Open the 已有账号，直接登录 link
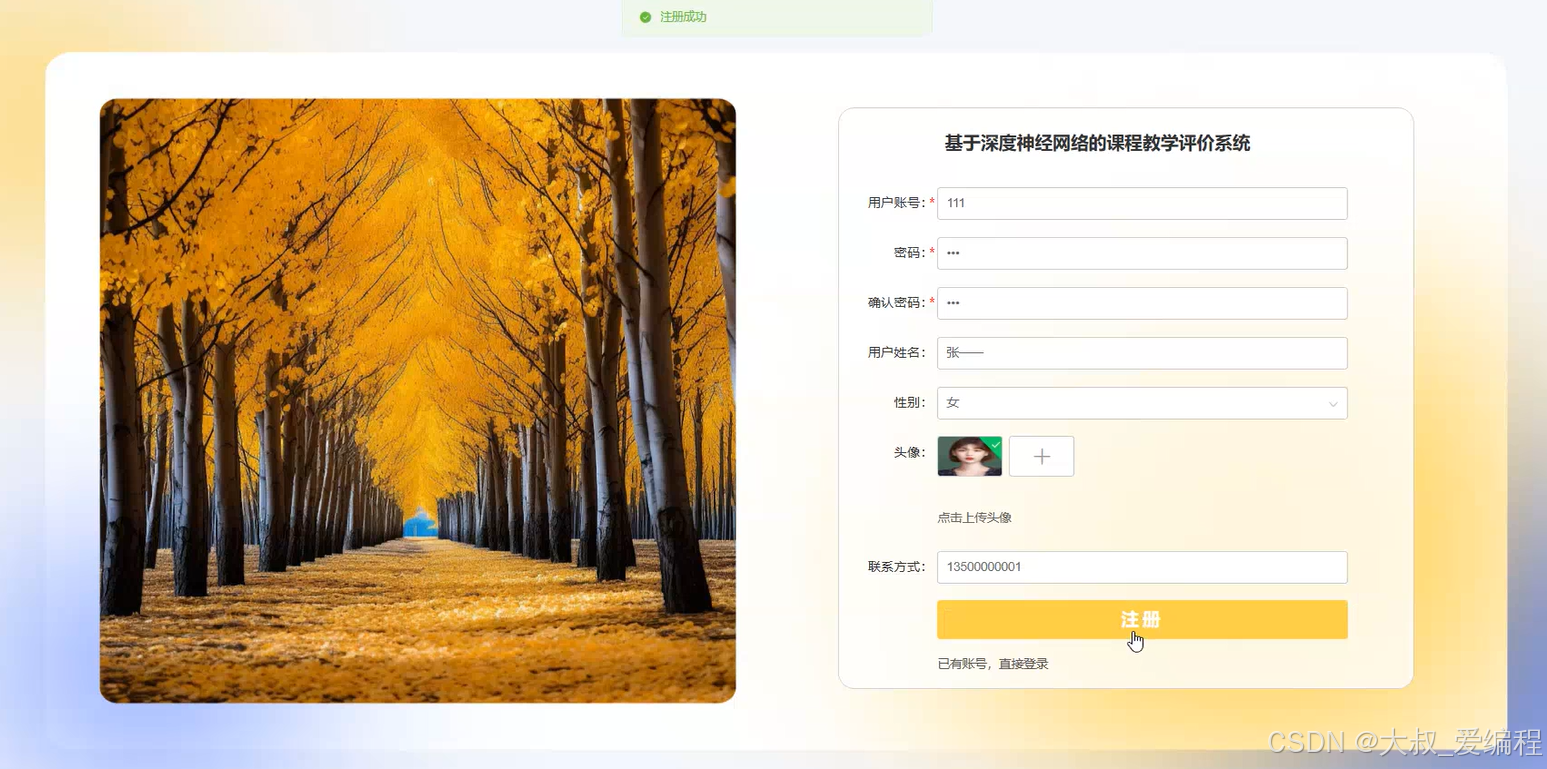This screenshot has width=1547, height=769. click(x=993, y=664)
